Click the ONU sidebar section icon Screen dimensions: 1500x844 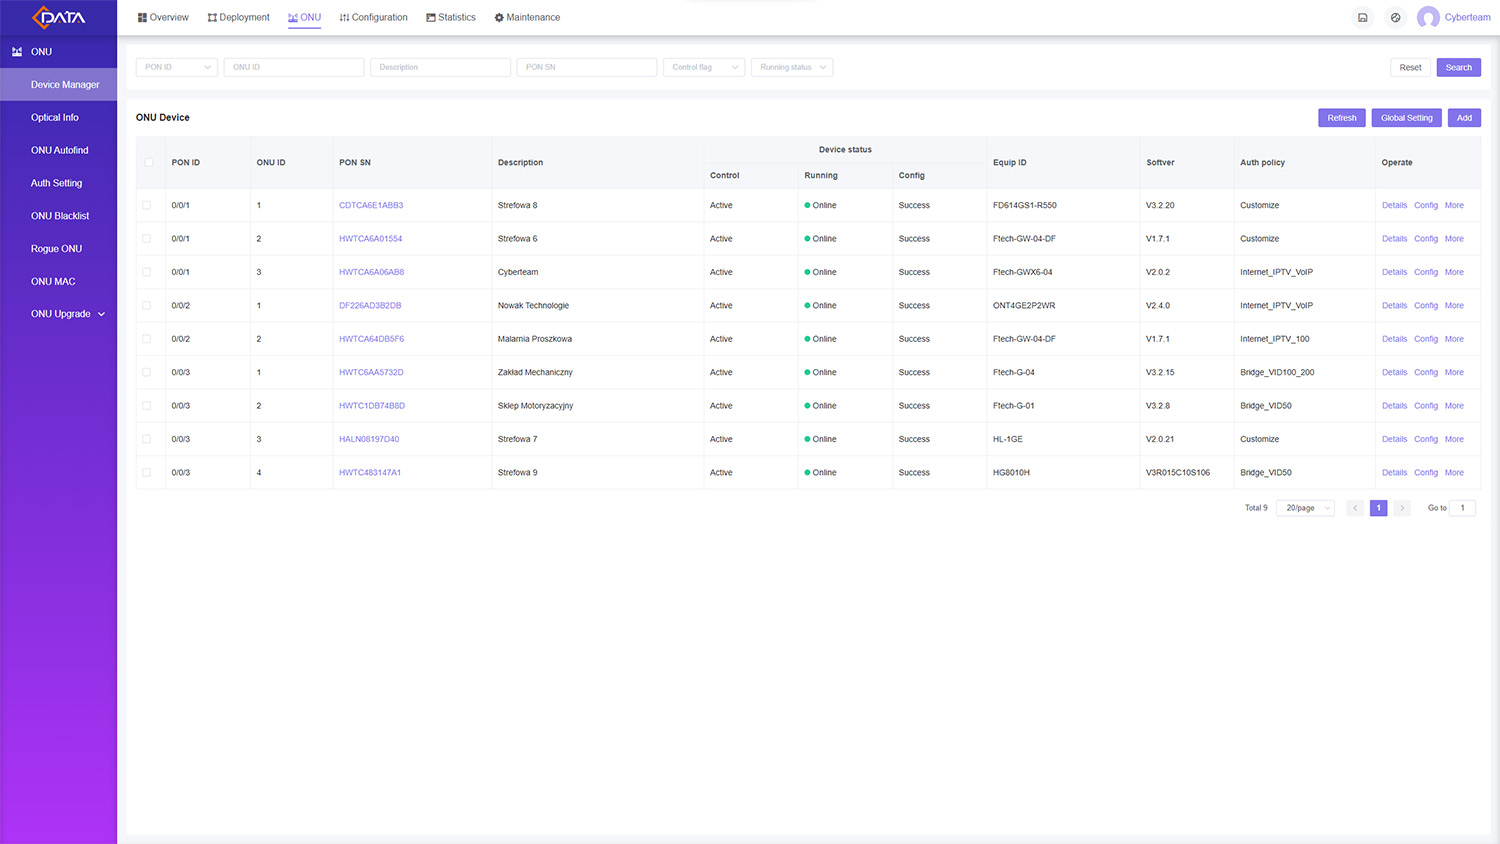pos(17,52)
